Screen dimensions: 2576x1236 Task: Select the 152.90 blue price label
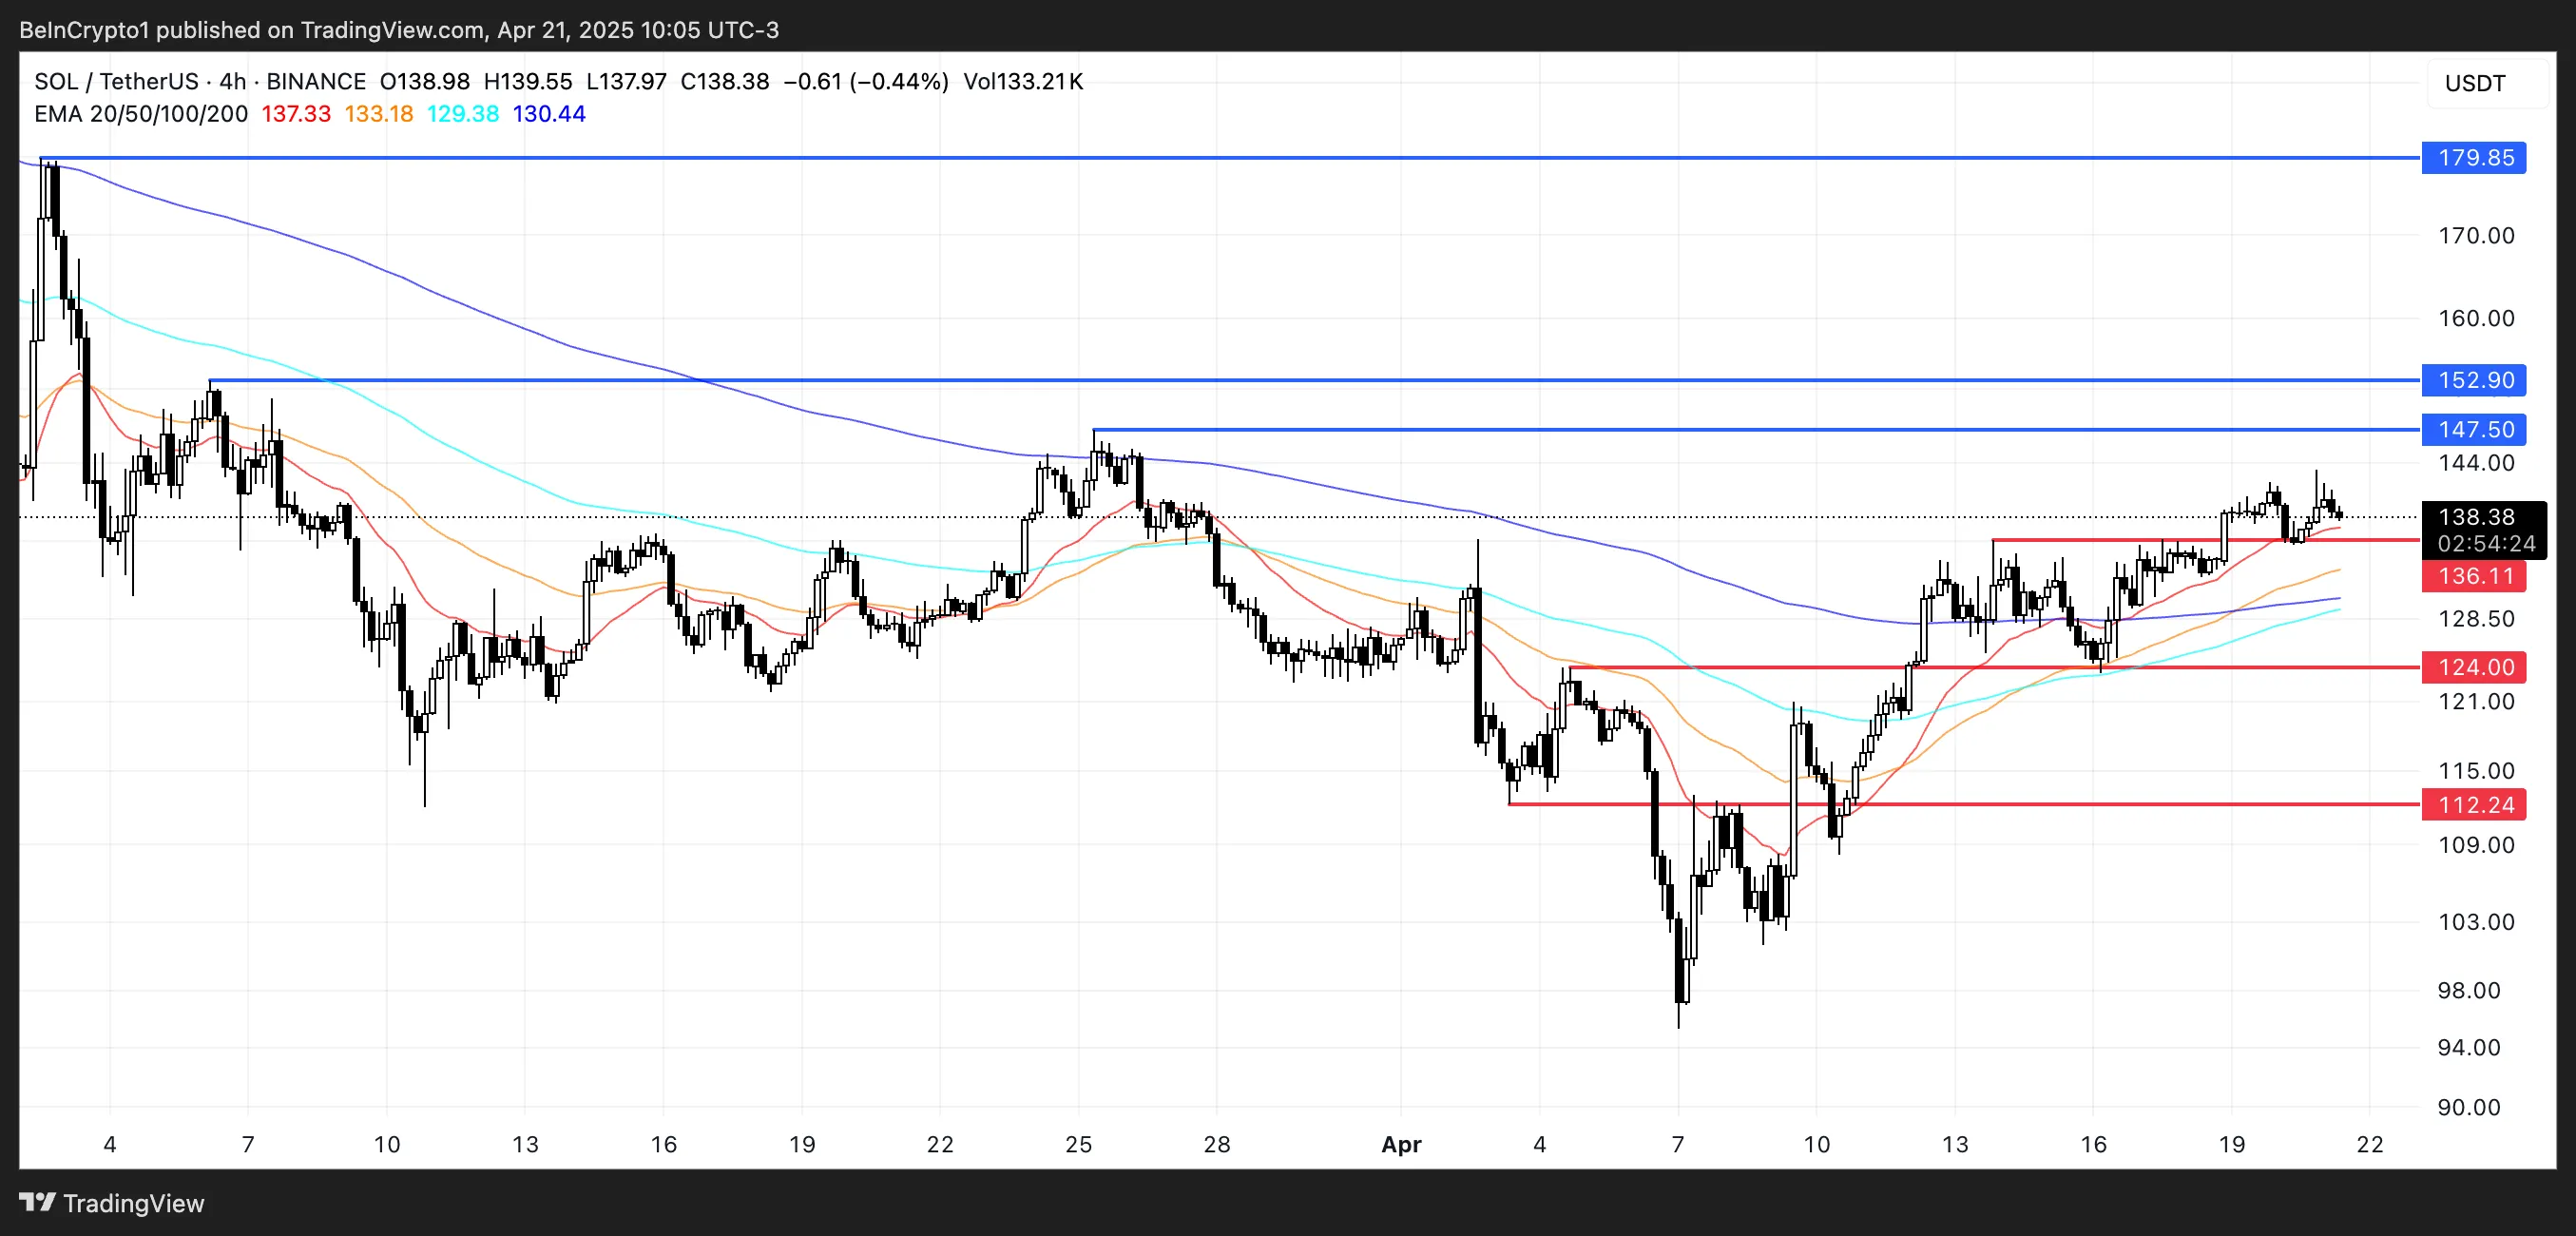point(2473,380)
